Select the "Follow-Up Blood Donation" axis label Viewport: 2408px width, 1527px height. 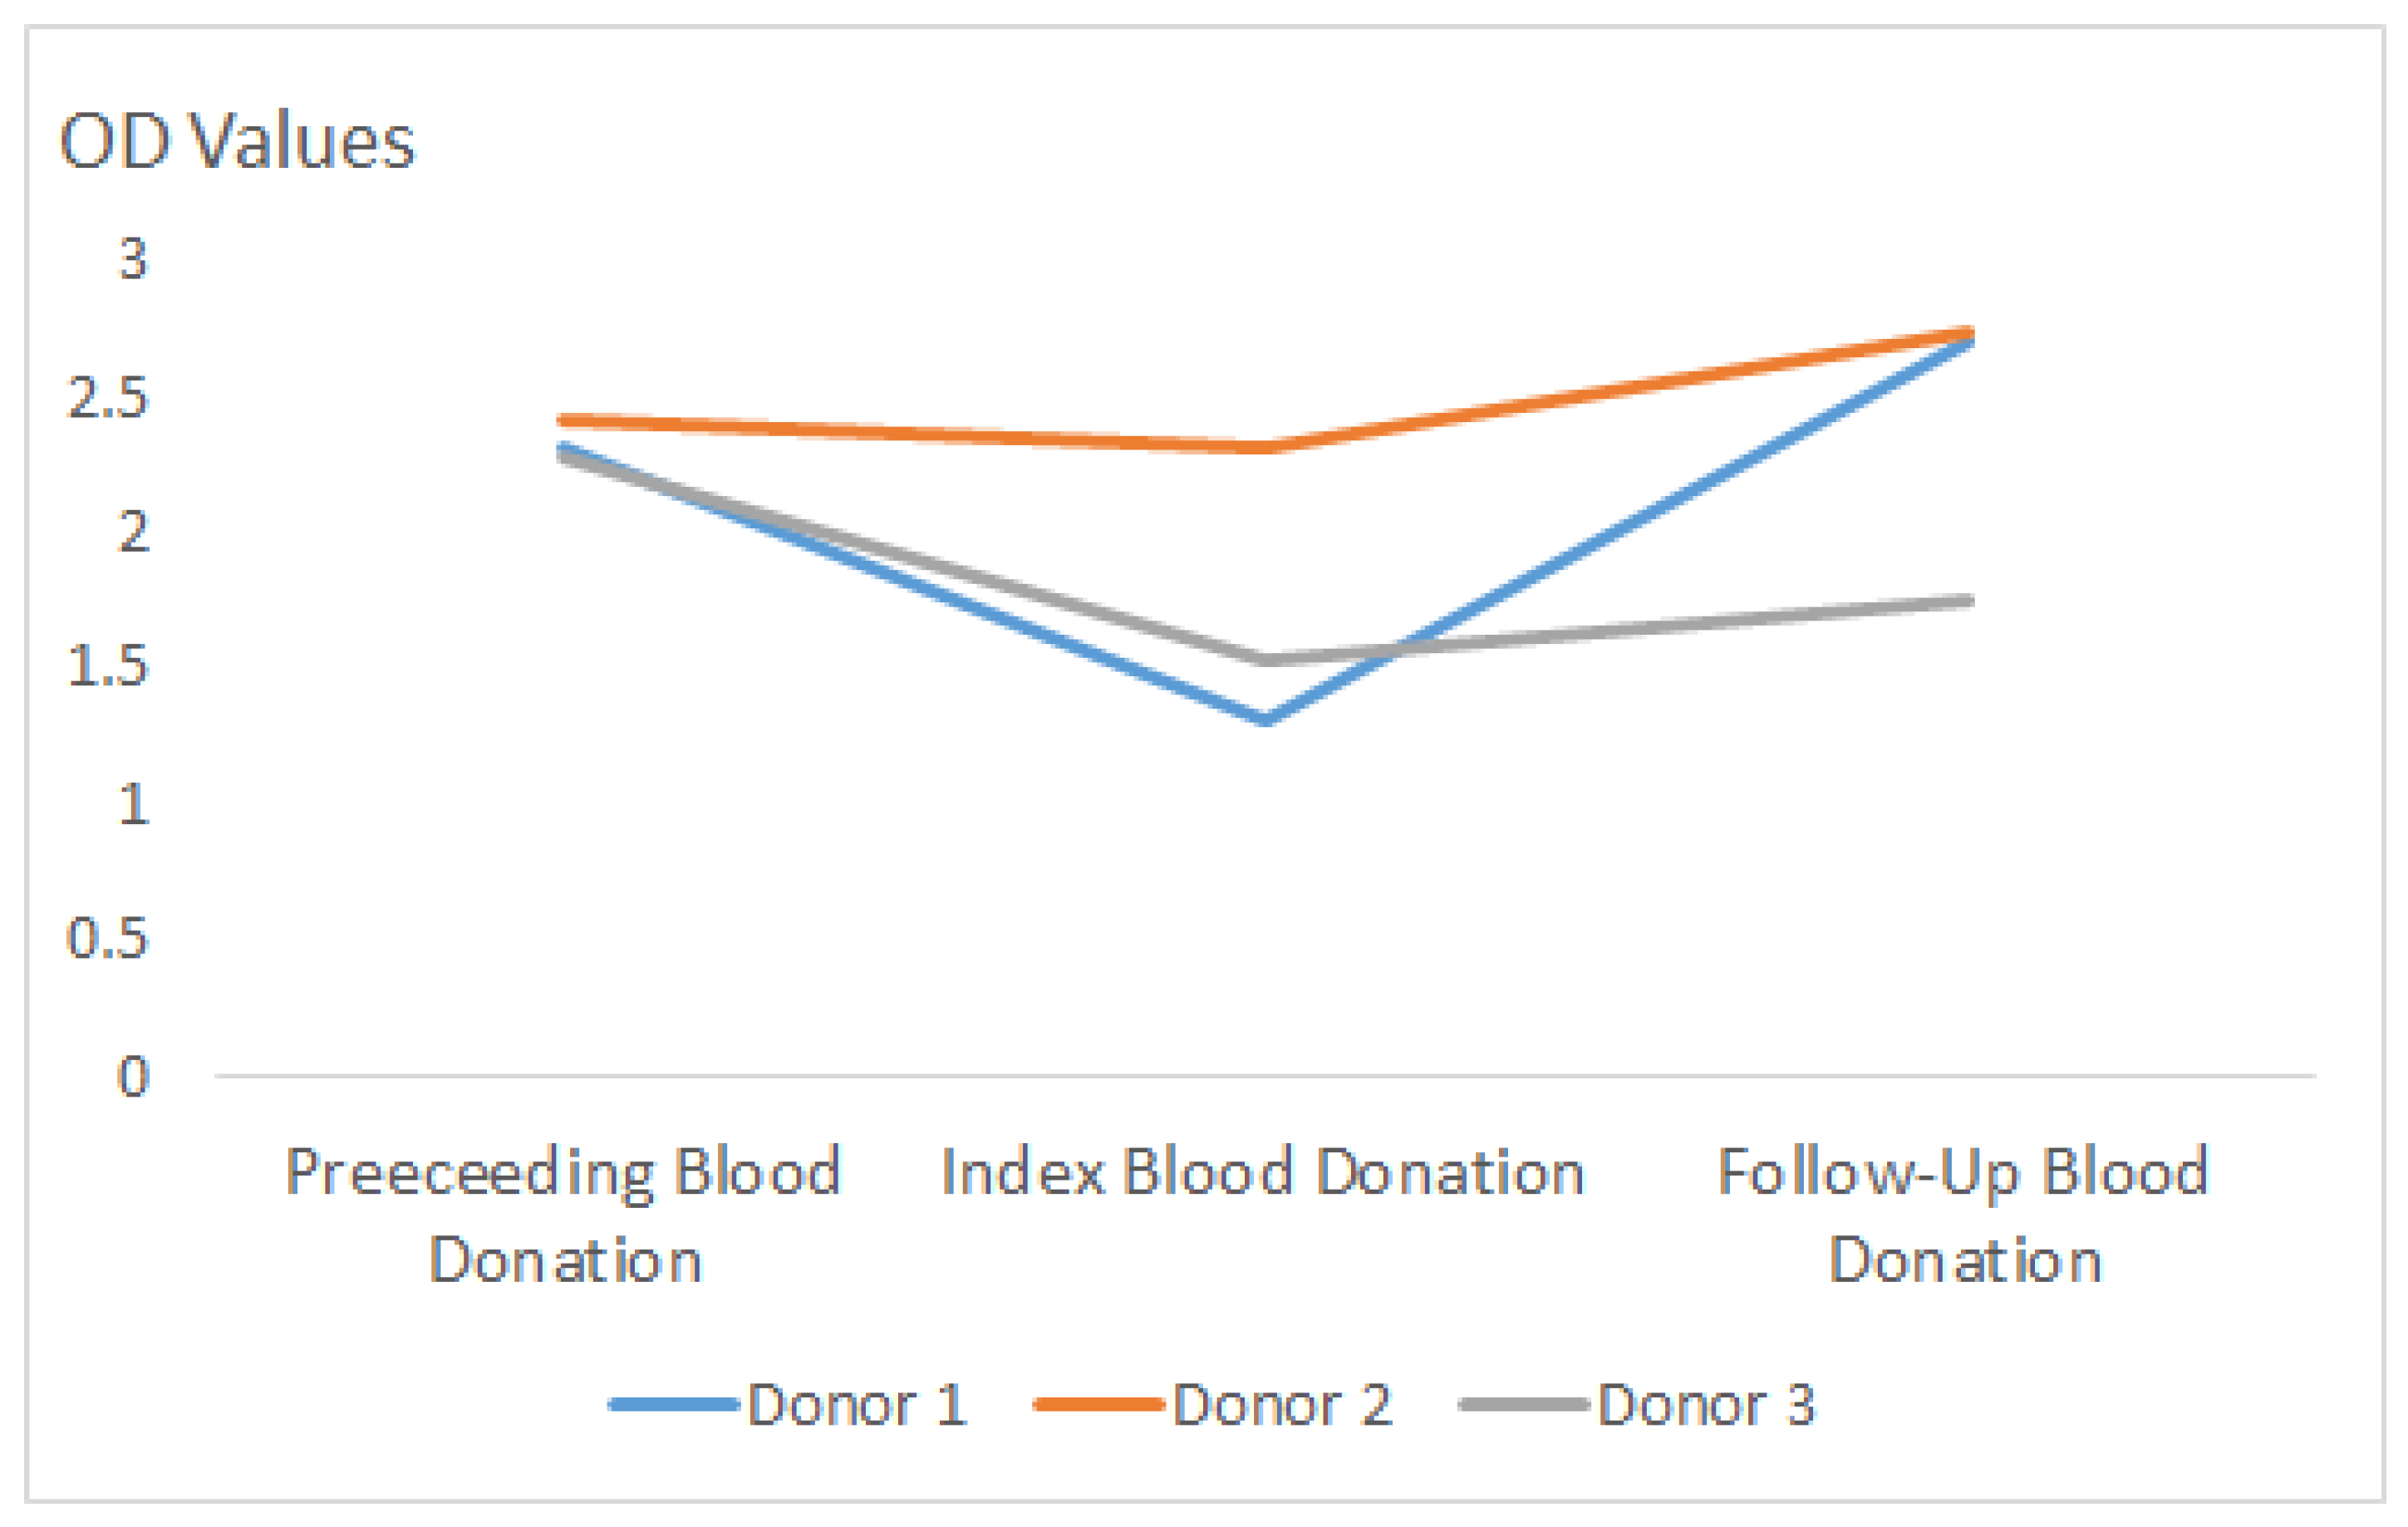point(1964,1215)
